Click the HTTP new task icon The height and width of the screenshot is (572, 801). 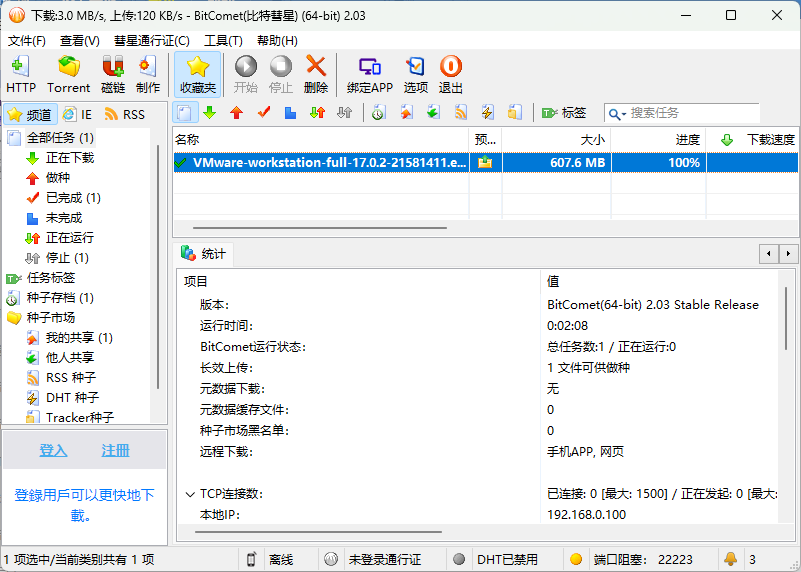coord(21,74)
